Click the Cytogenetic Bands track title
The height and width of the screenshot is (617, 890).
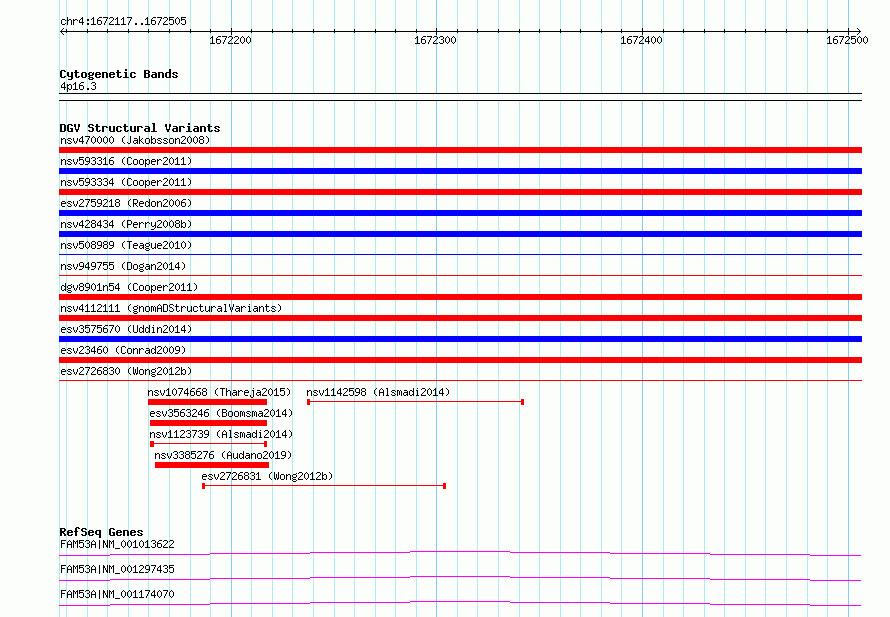(x=119, y=74)
